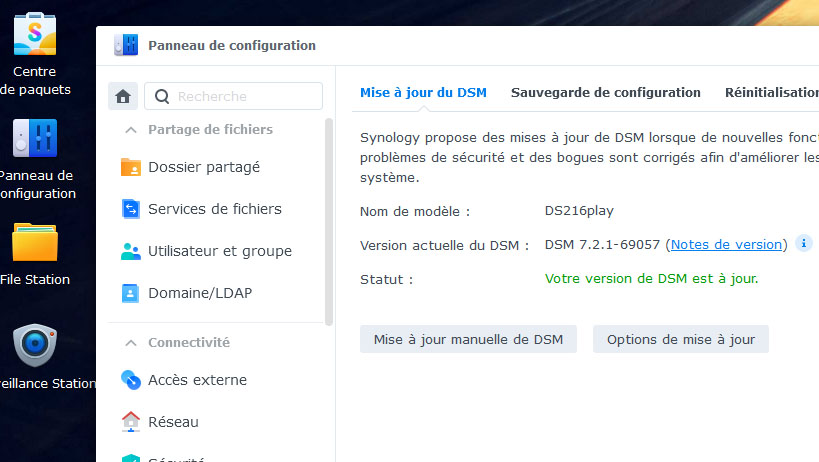Click the status text Votre version de DSM est à jour
819x462 pixels.
click(x=651, y=279)
